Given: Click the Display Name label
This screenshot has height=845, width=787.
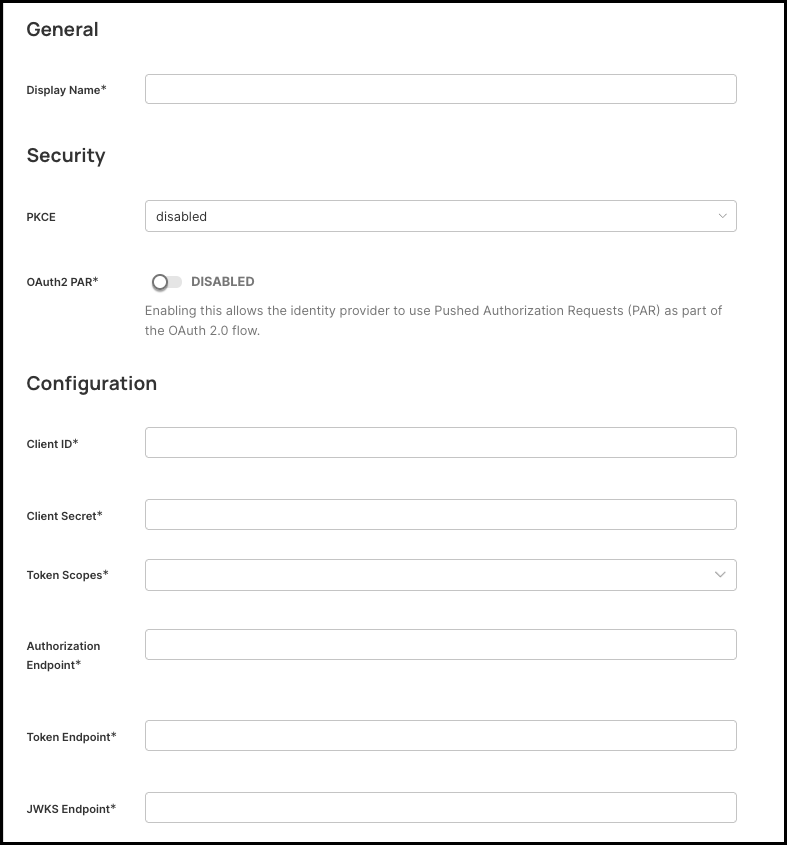Looking at the screenshot, I should 66,90.
